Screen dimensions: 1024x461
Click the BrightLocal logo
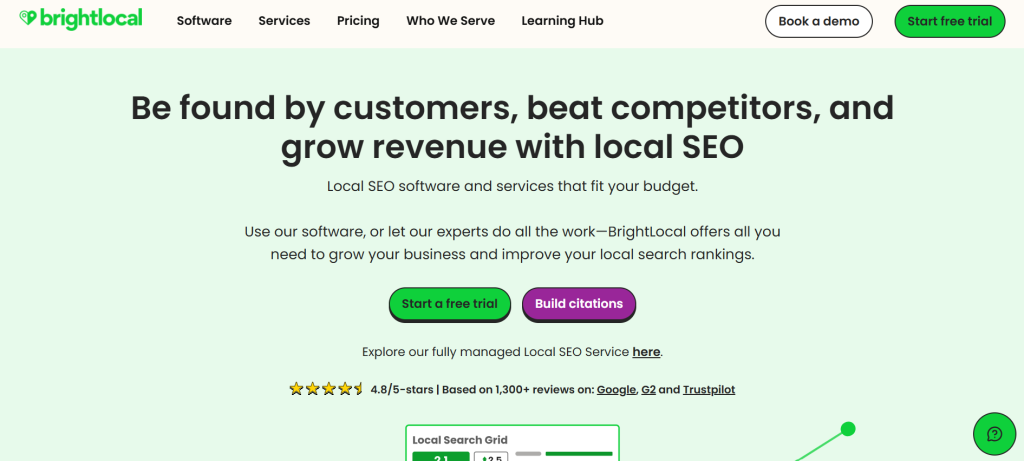click(80, 20)
